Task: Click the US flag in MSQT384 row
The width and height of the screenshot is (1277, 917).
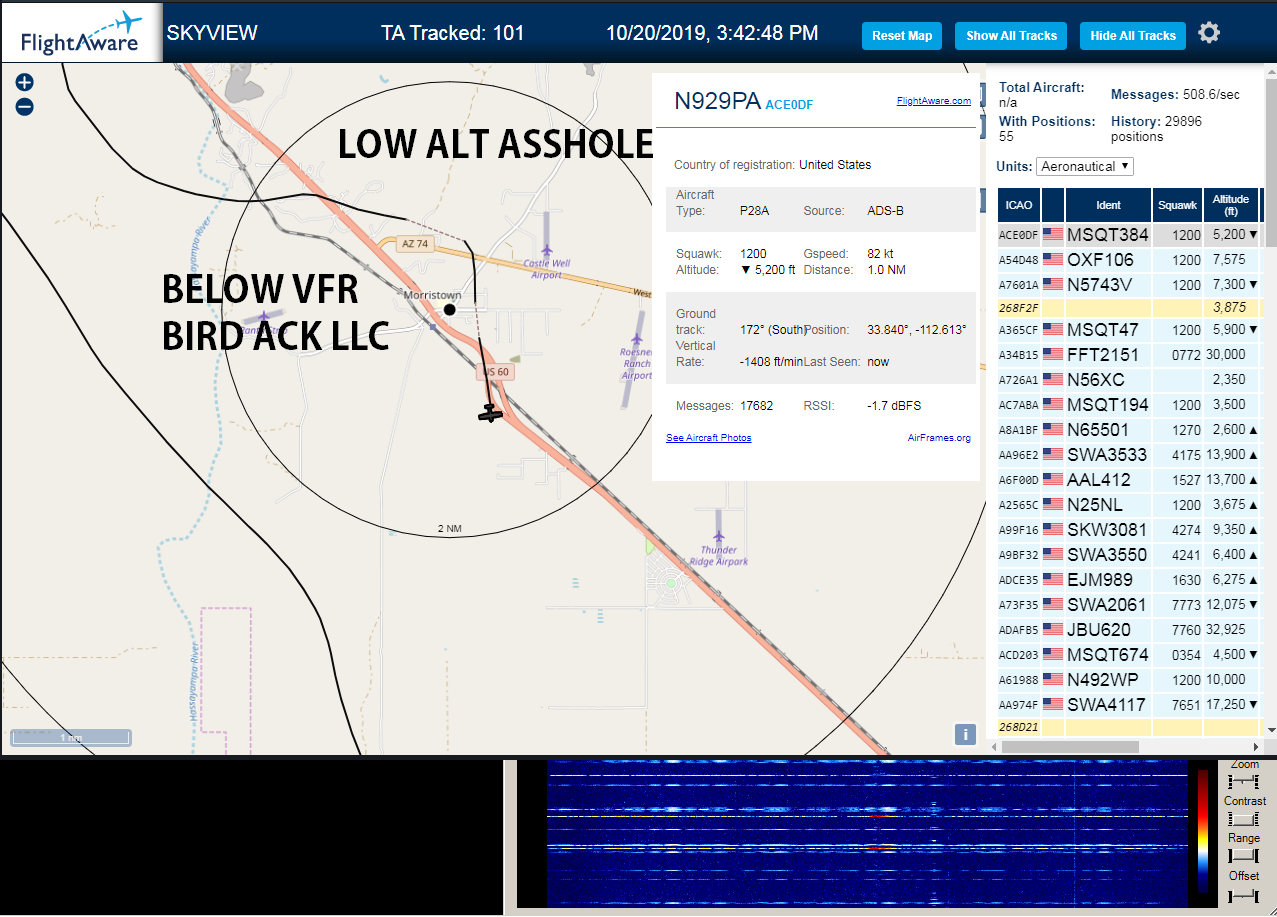Action: coord(1053,235)
